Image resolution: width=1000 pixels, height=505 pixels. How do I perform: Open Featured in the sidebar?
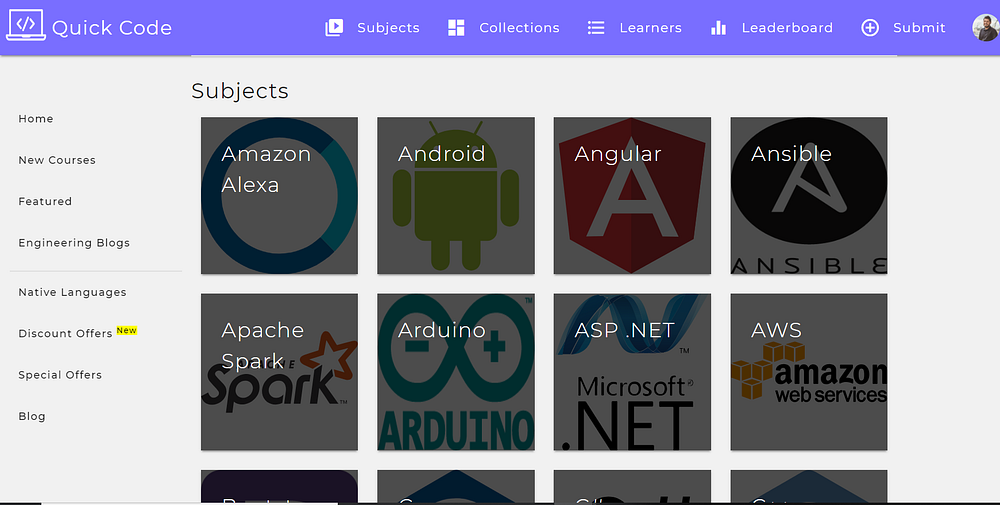45,201
